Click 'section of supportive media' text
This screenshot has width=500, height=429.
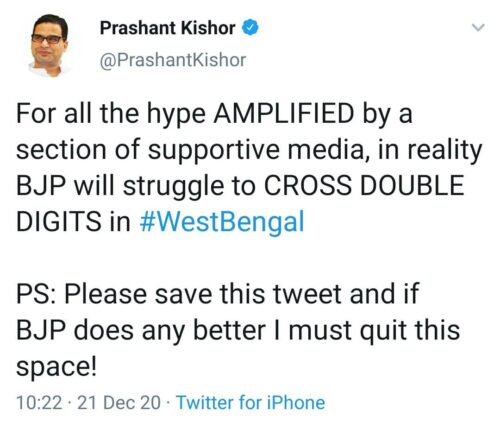(x=193, y=150)
